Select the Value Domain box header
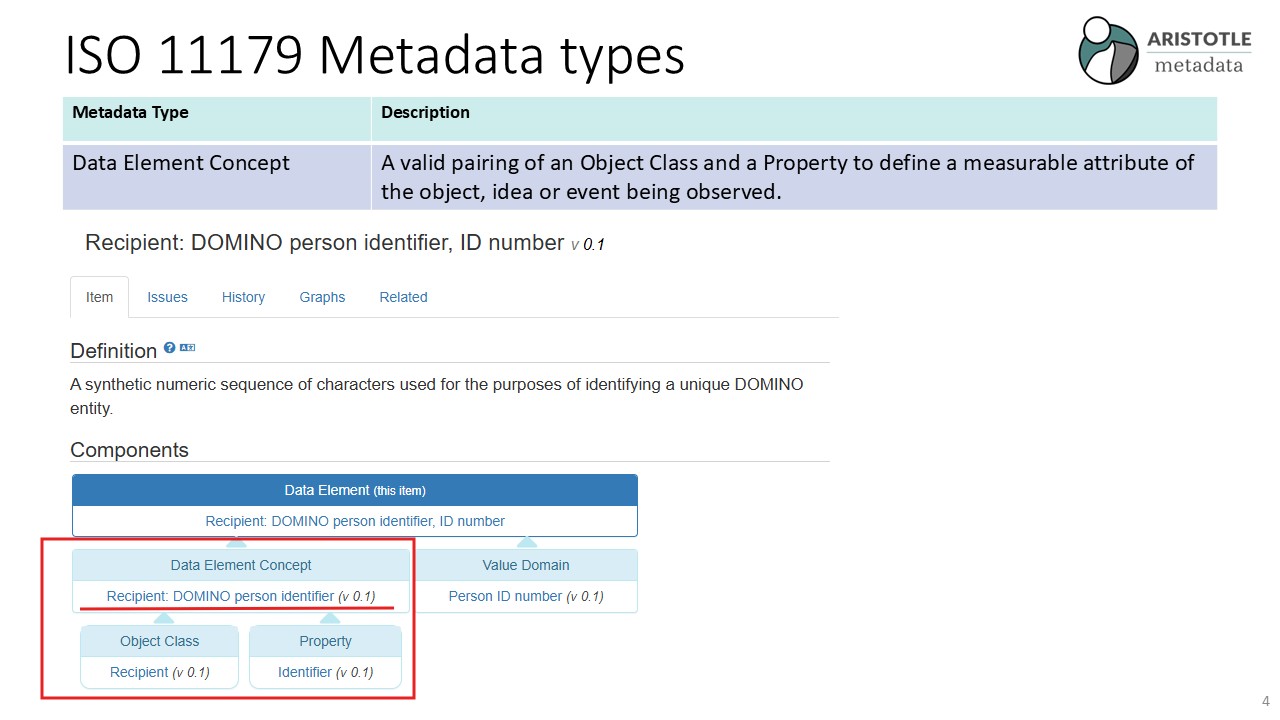 coord(526,565)
